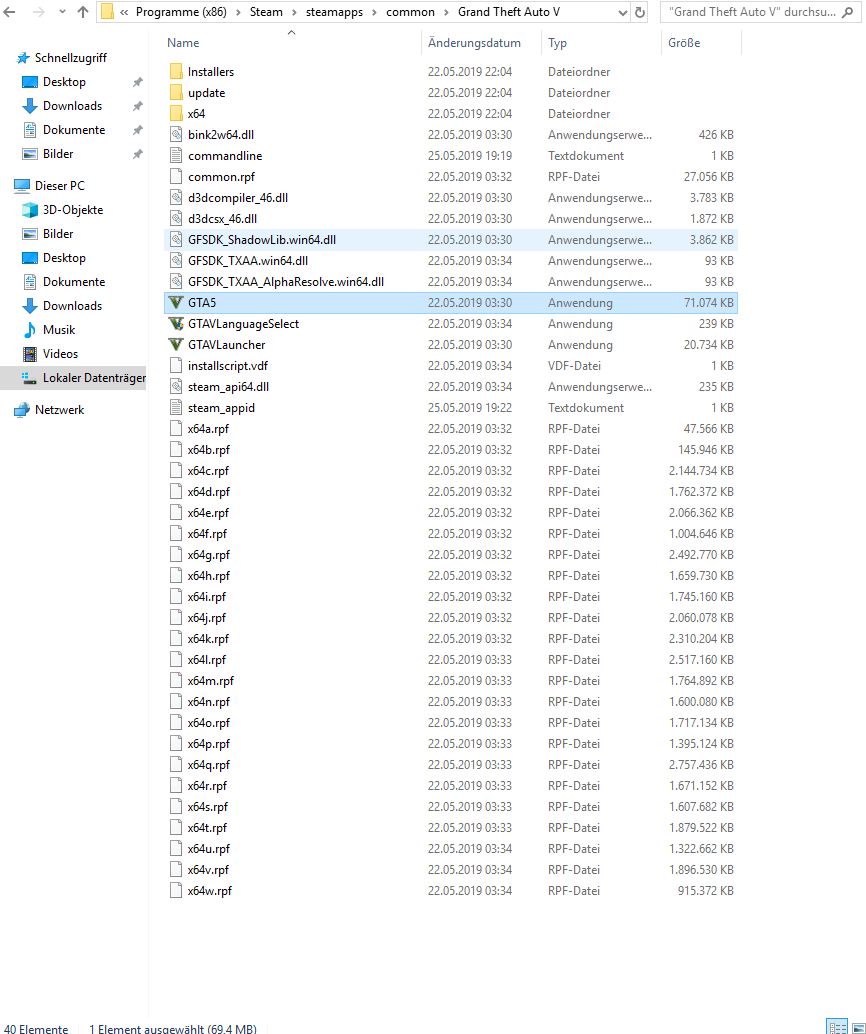The height and width of the screenshot is (1034, 866).
Task: Open Bilder under Dieser PC
Action: click(57, 233)
